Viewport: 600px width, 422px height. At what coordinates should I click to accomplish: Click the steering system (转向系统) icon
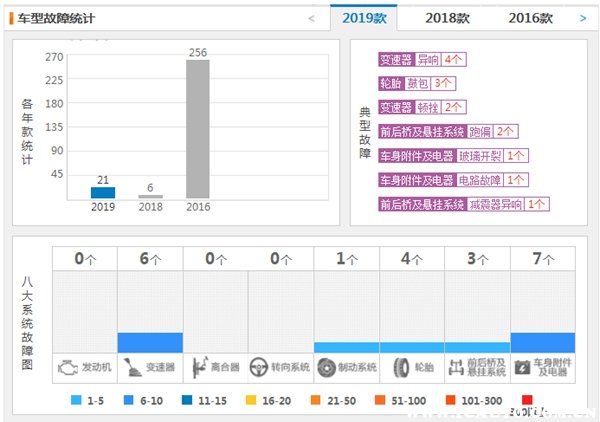[260, 368]
